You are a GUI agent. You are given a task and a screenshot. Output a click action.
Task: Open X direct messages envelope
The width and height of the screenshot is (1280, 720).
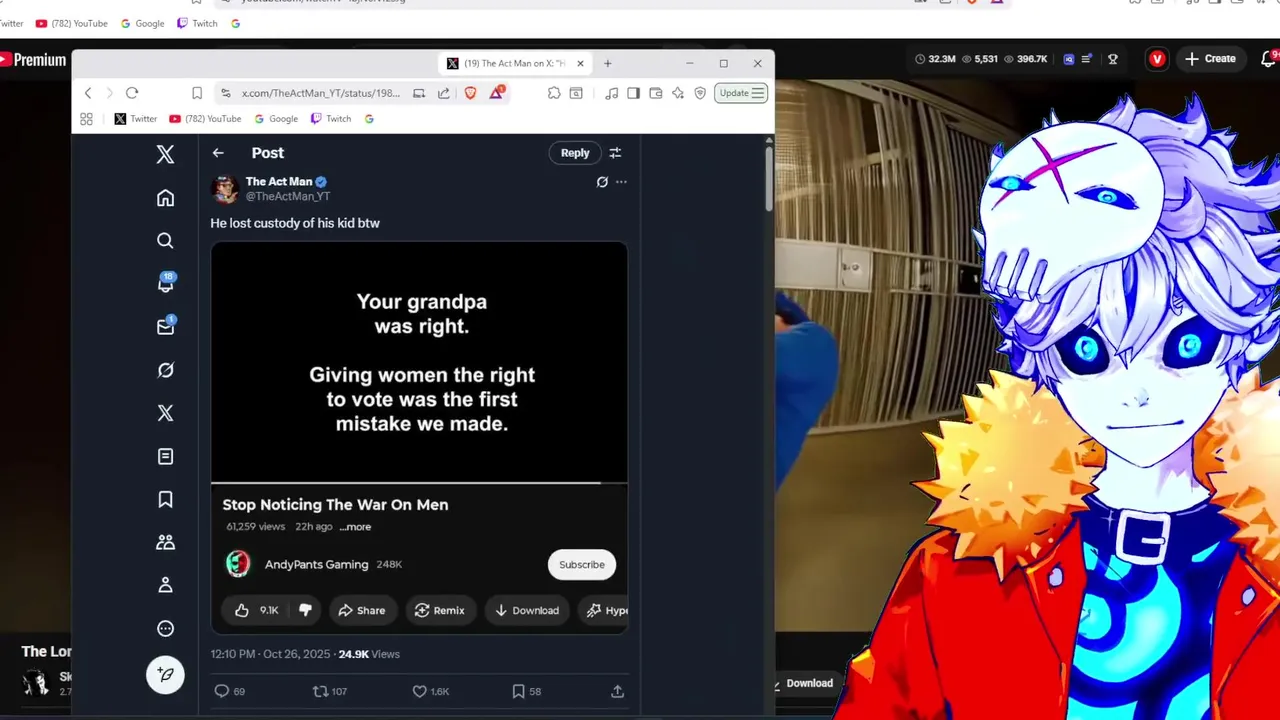[165, 326]
